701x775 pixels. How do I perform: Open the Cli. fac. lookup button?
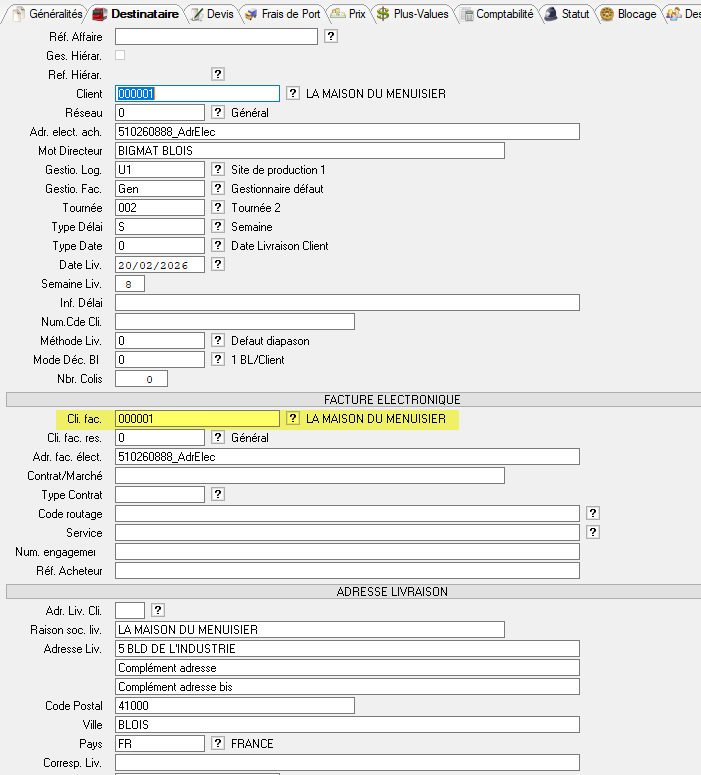tap(293, 418)
